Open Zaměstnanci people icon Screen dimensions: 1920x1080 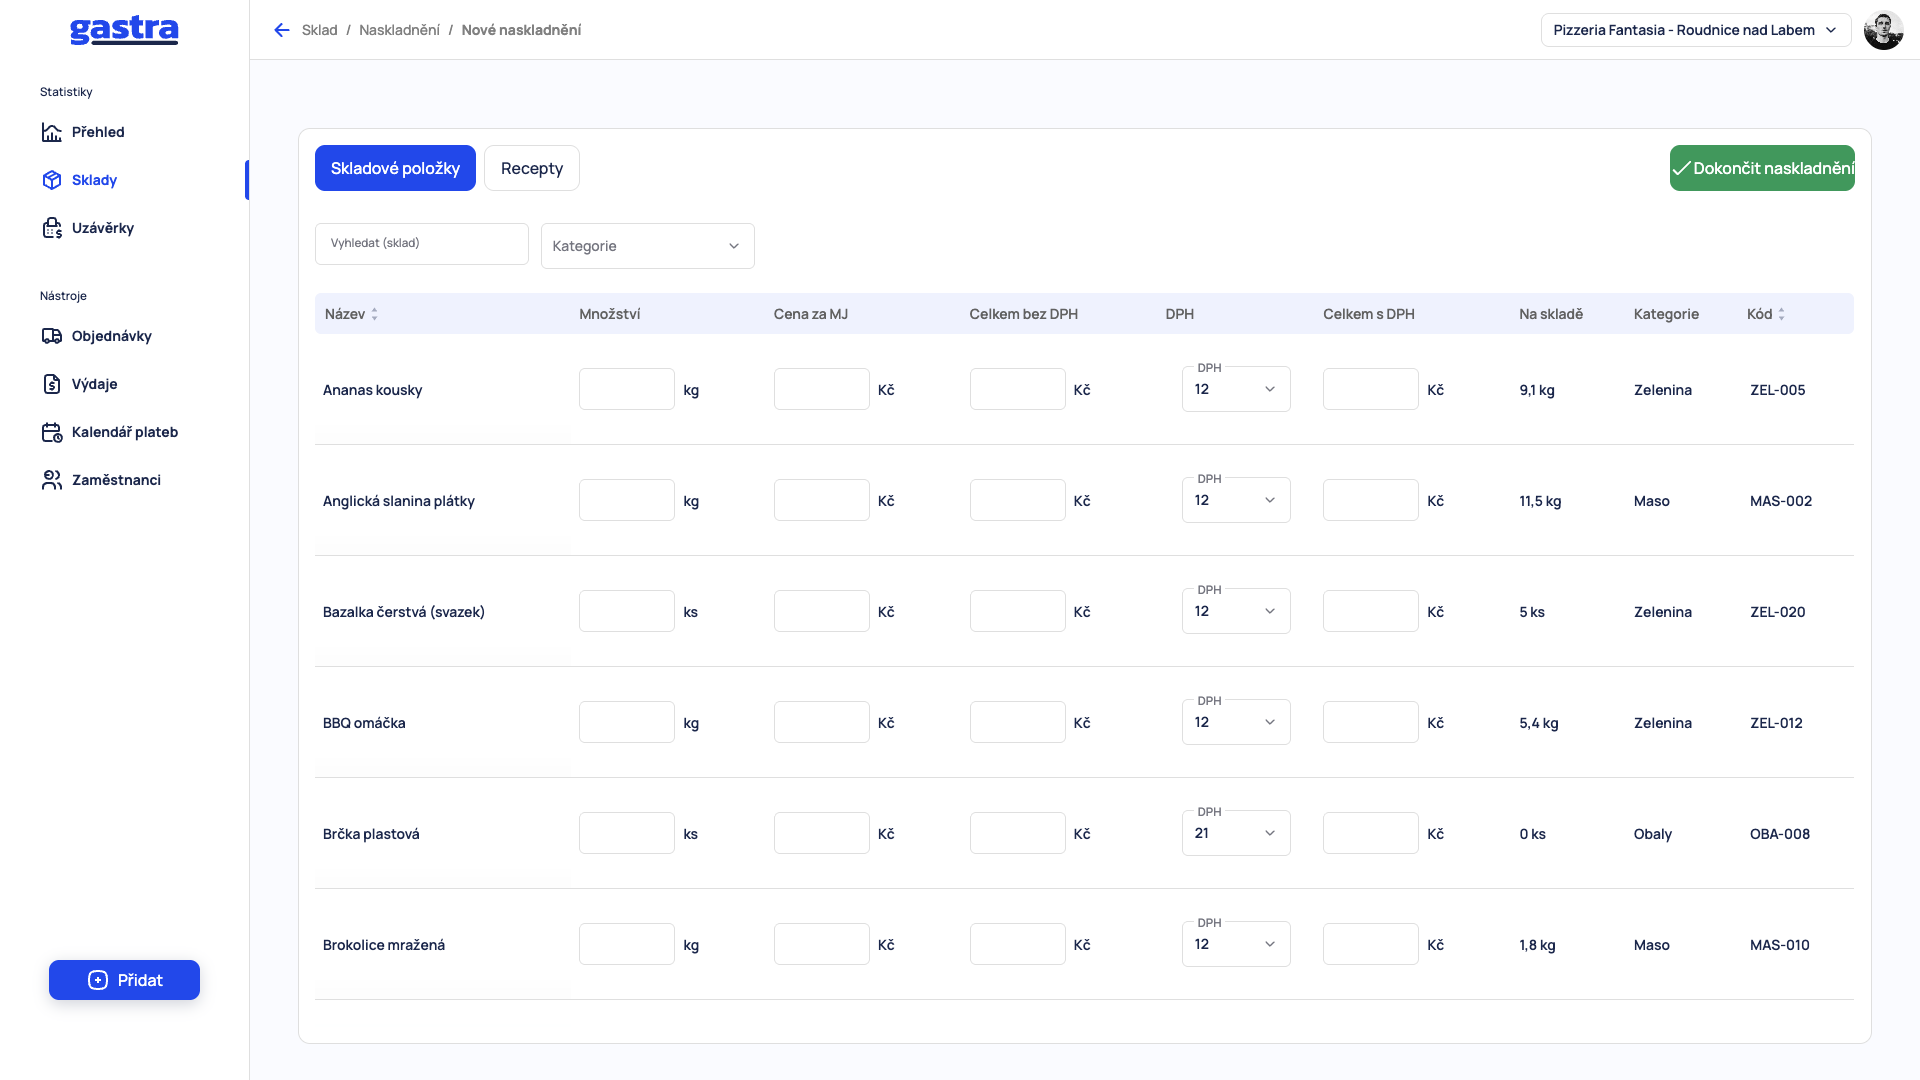click(52, 480)
